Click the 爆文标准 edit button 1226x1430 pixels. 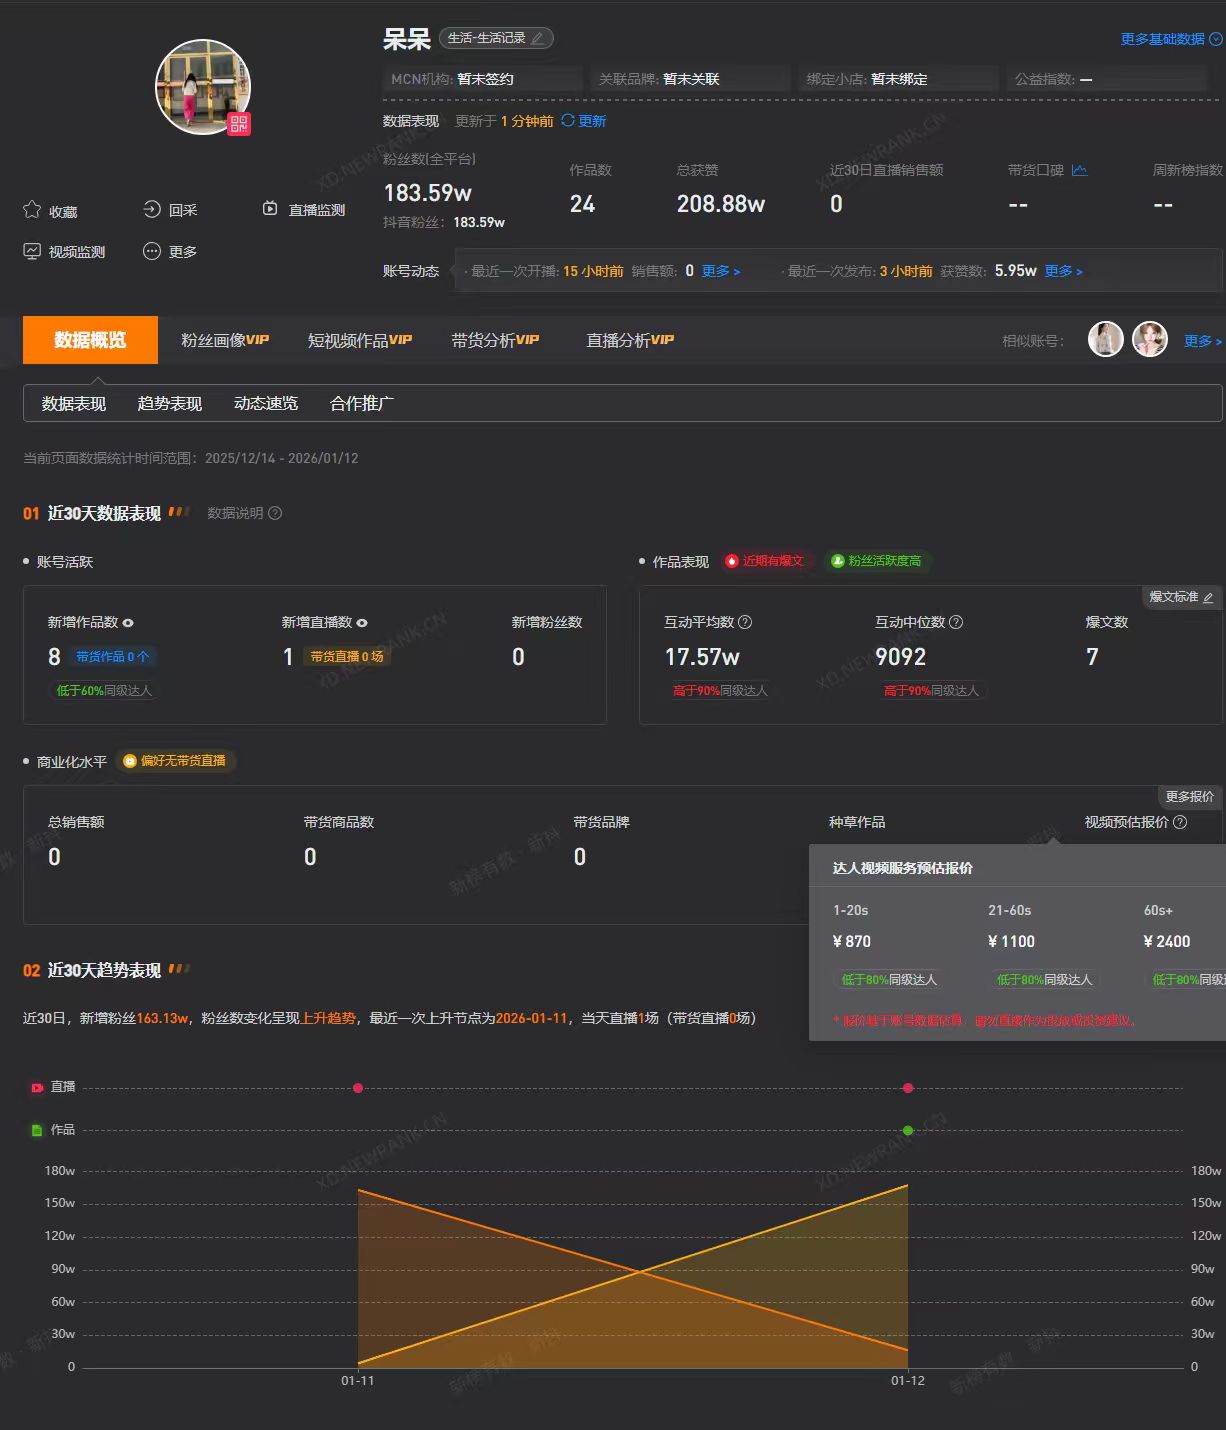click(x=1181, y=597)
